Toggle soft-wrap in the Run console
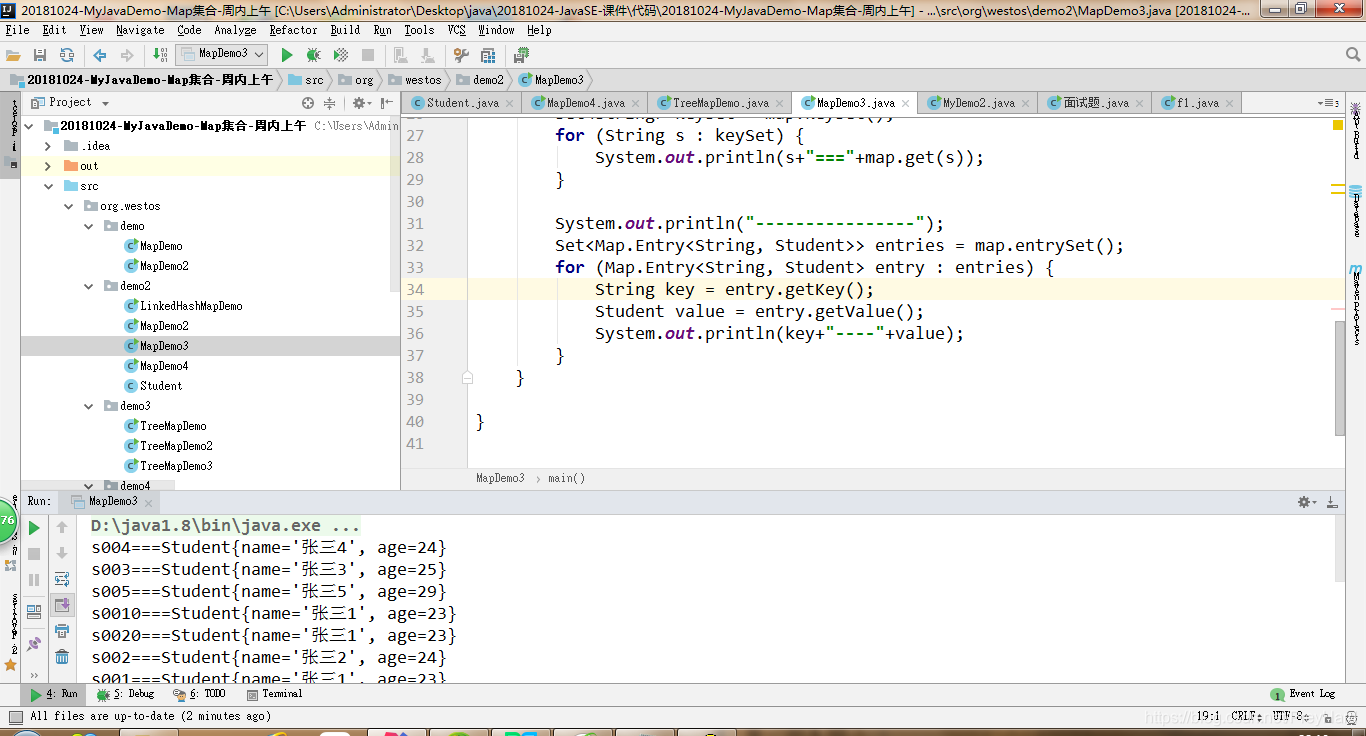The image size is (1366, 736). point(62,579)
